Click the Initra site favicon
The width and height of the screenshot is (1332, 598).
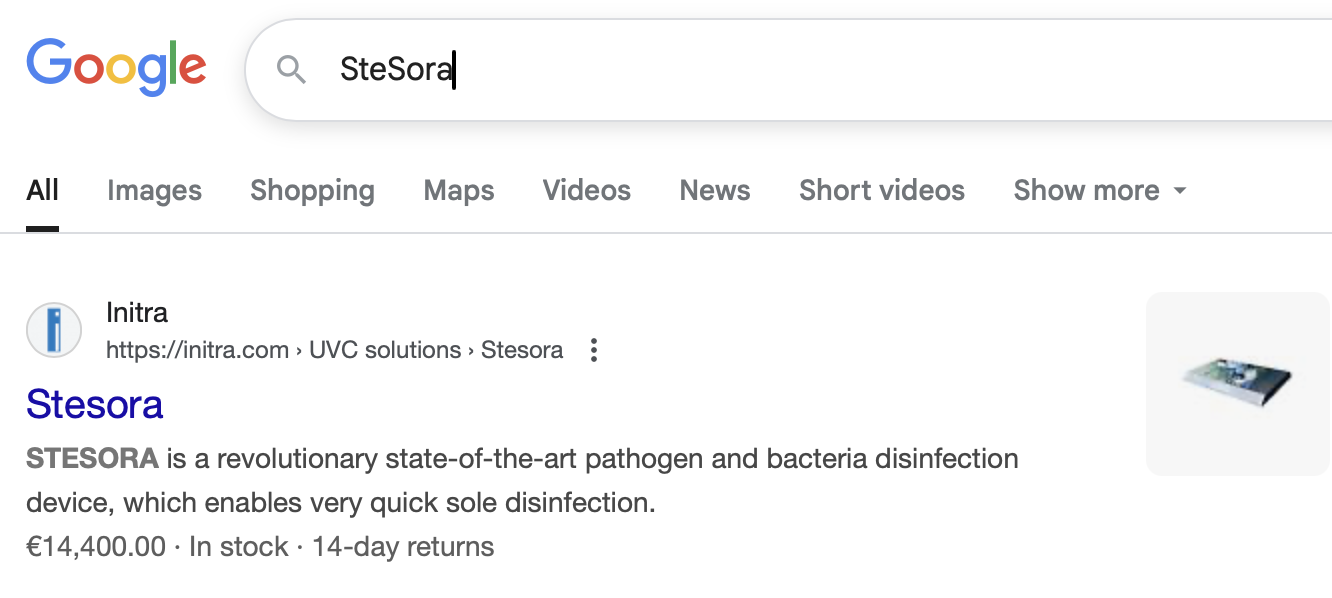pyautogui.click(x=54, y=330)
